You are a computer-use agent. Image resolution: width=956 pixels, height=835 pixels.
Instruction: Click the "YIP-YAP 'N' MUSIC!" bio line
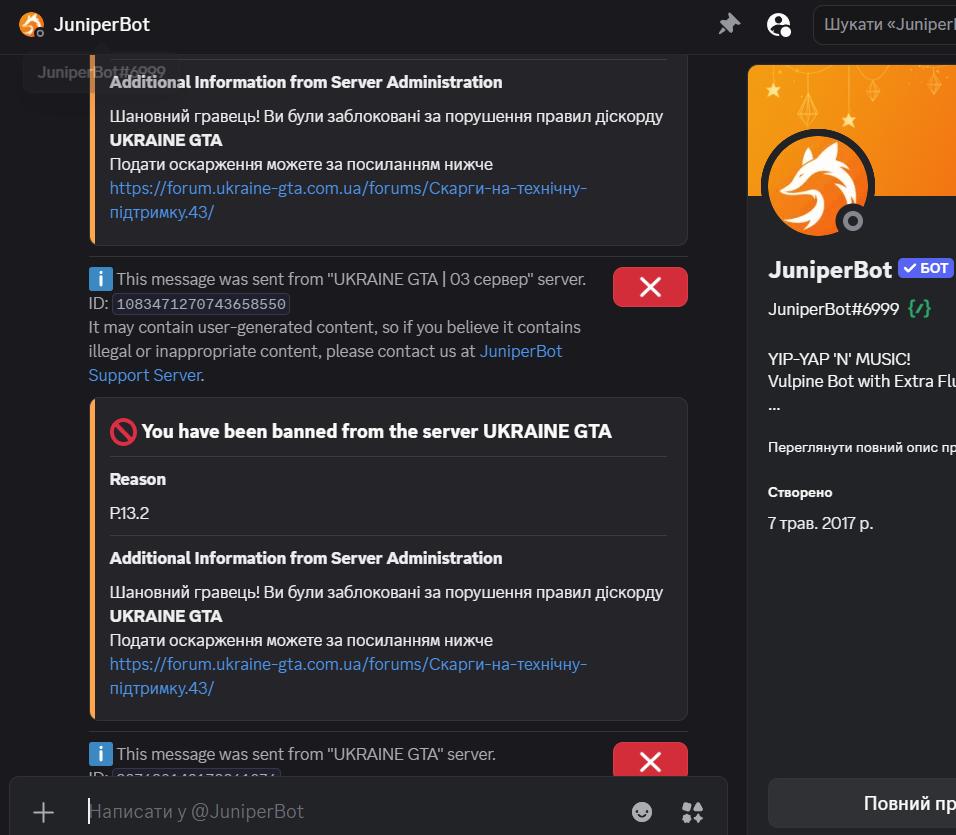point(839,359)
